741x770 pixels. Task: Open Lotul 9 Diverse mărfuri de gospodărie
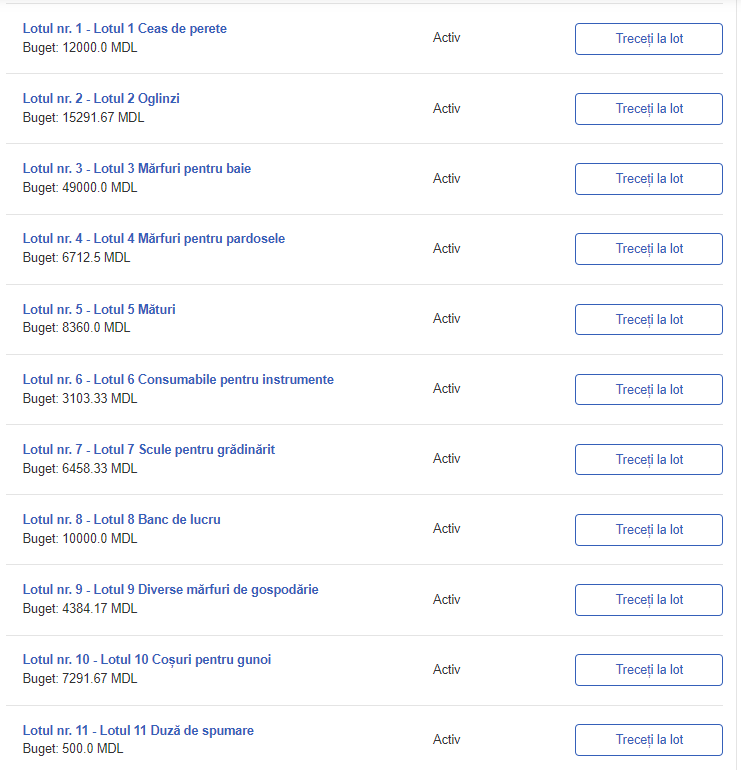(170, 589)
